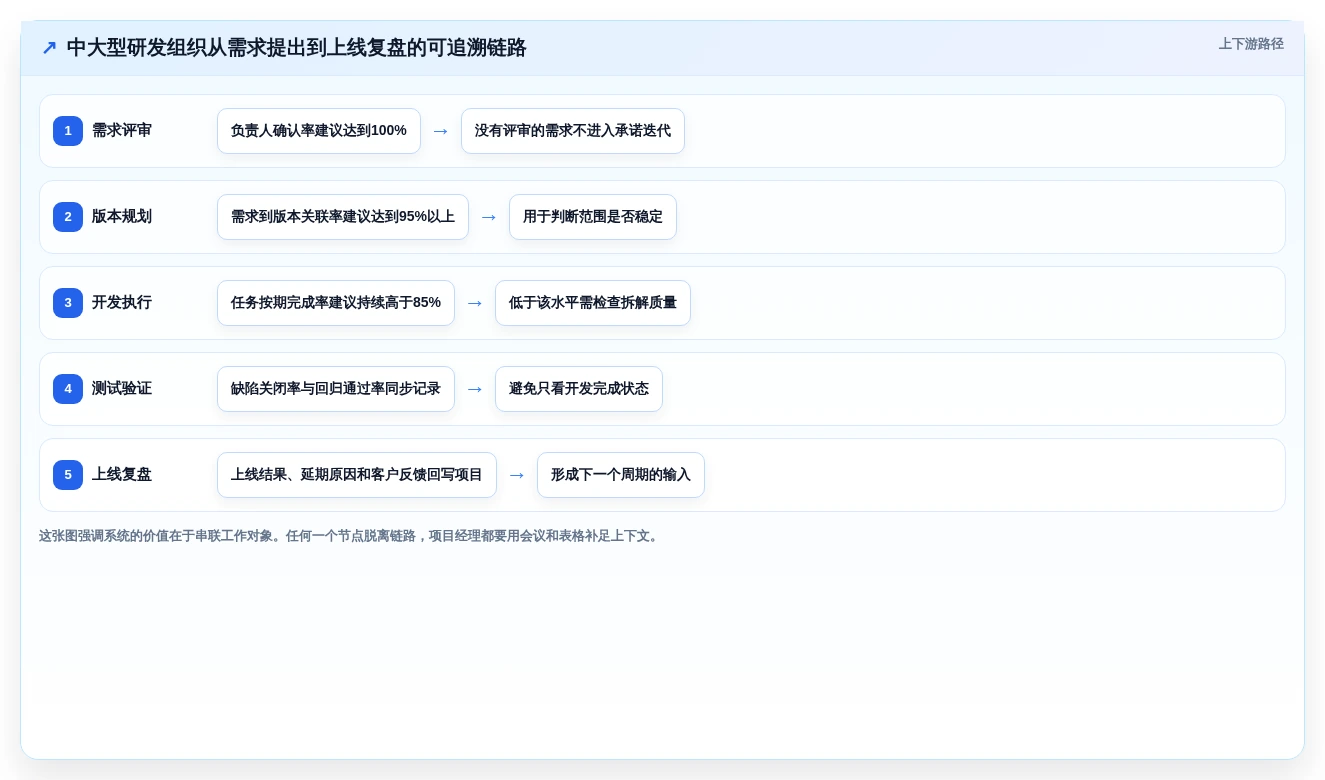
Task: Click the step 4 number badge
Action: click(68, 389)
